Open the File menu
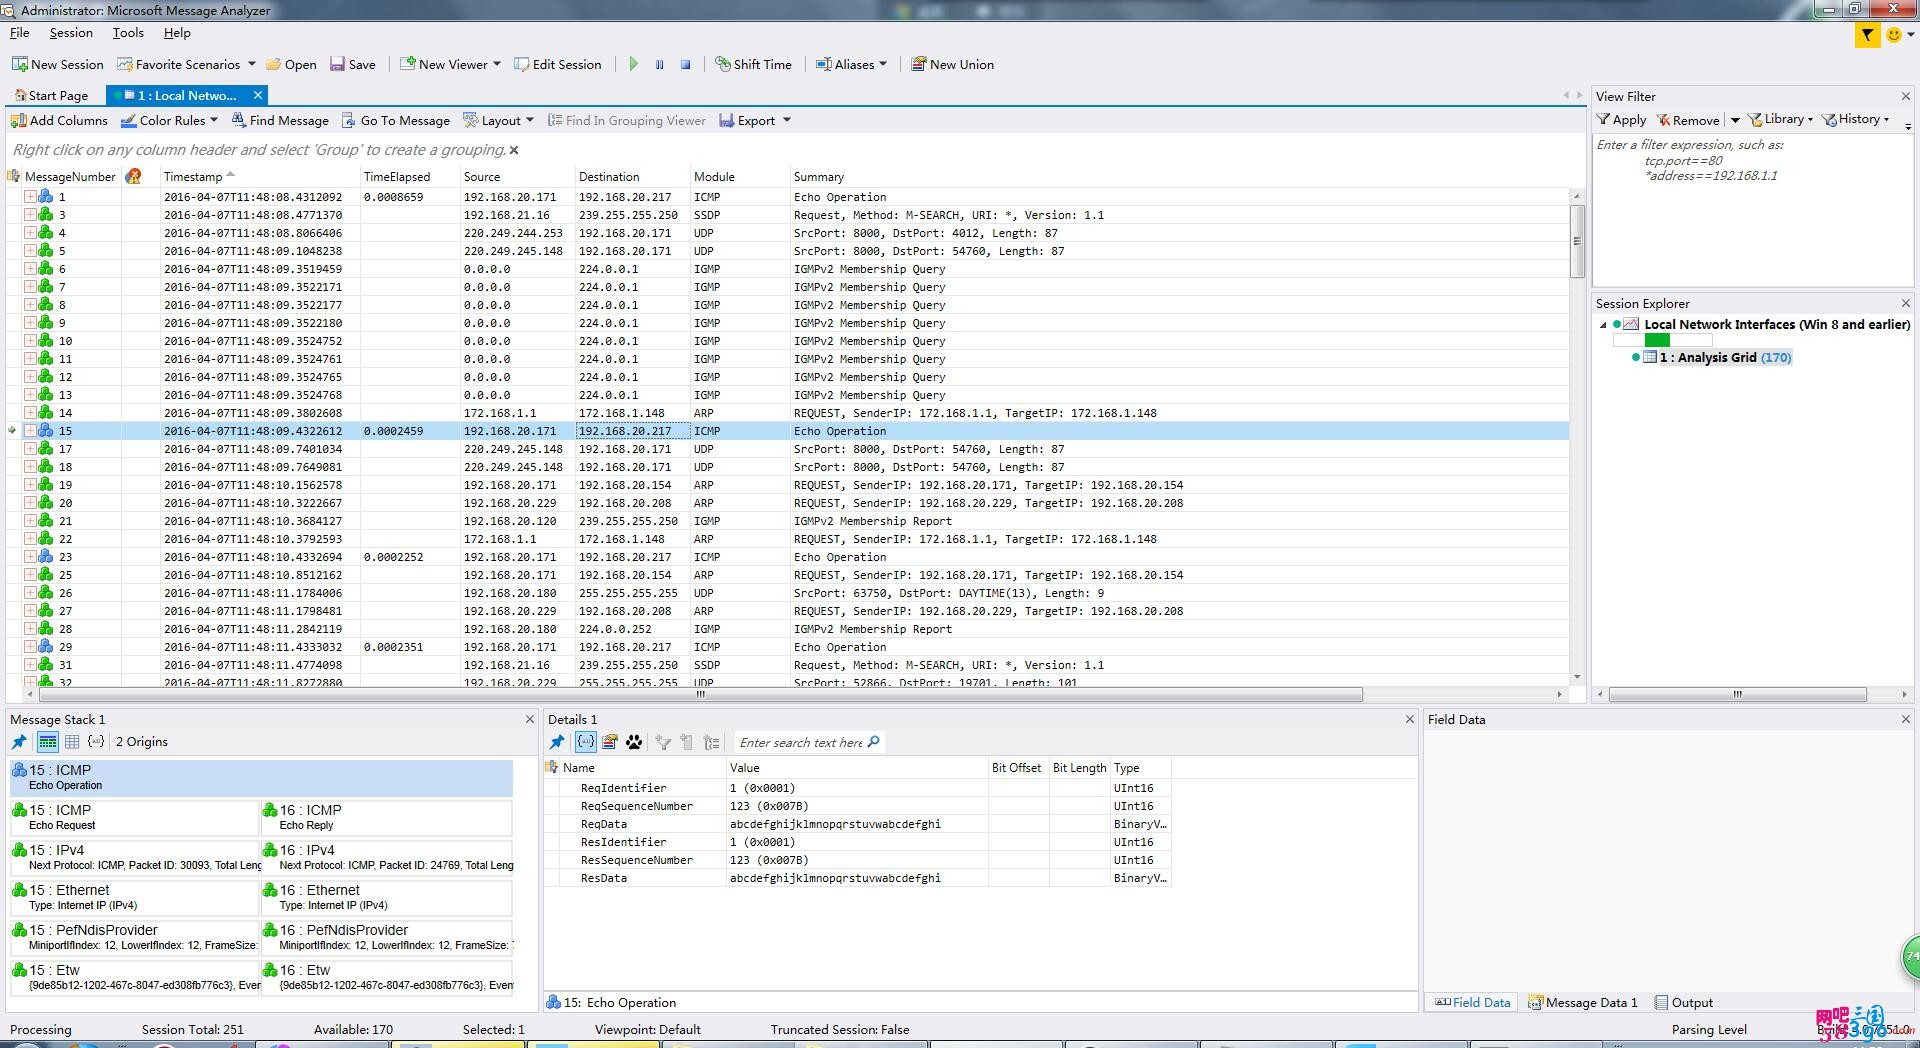This screenshot has height=1048, width=1920. [x=20, y=33]
